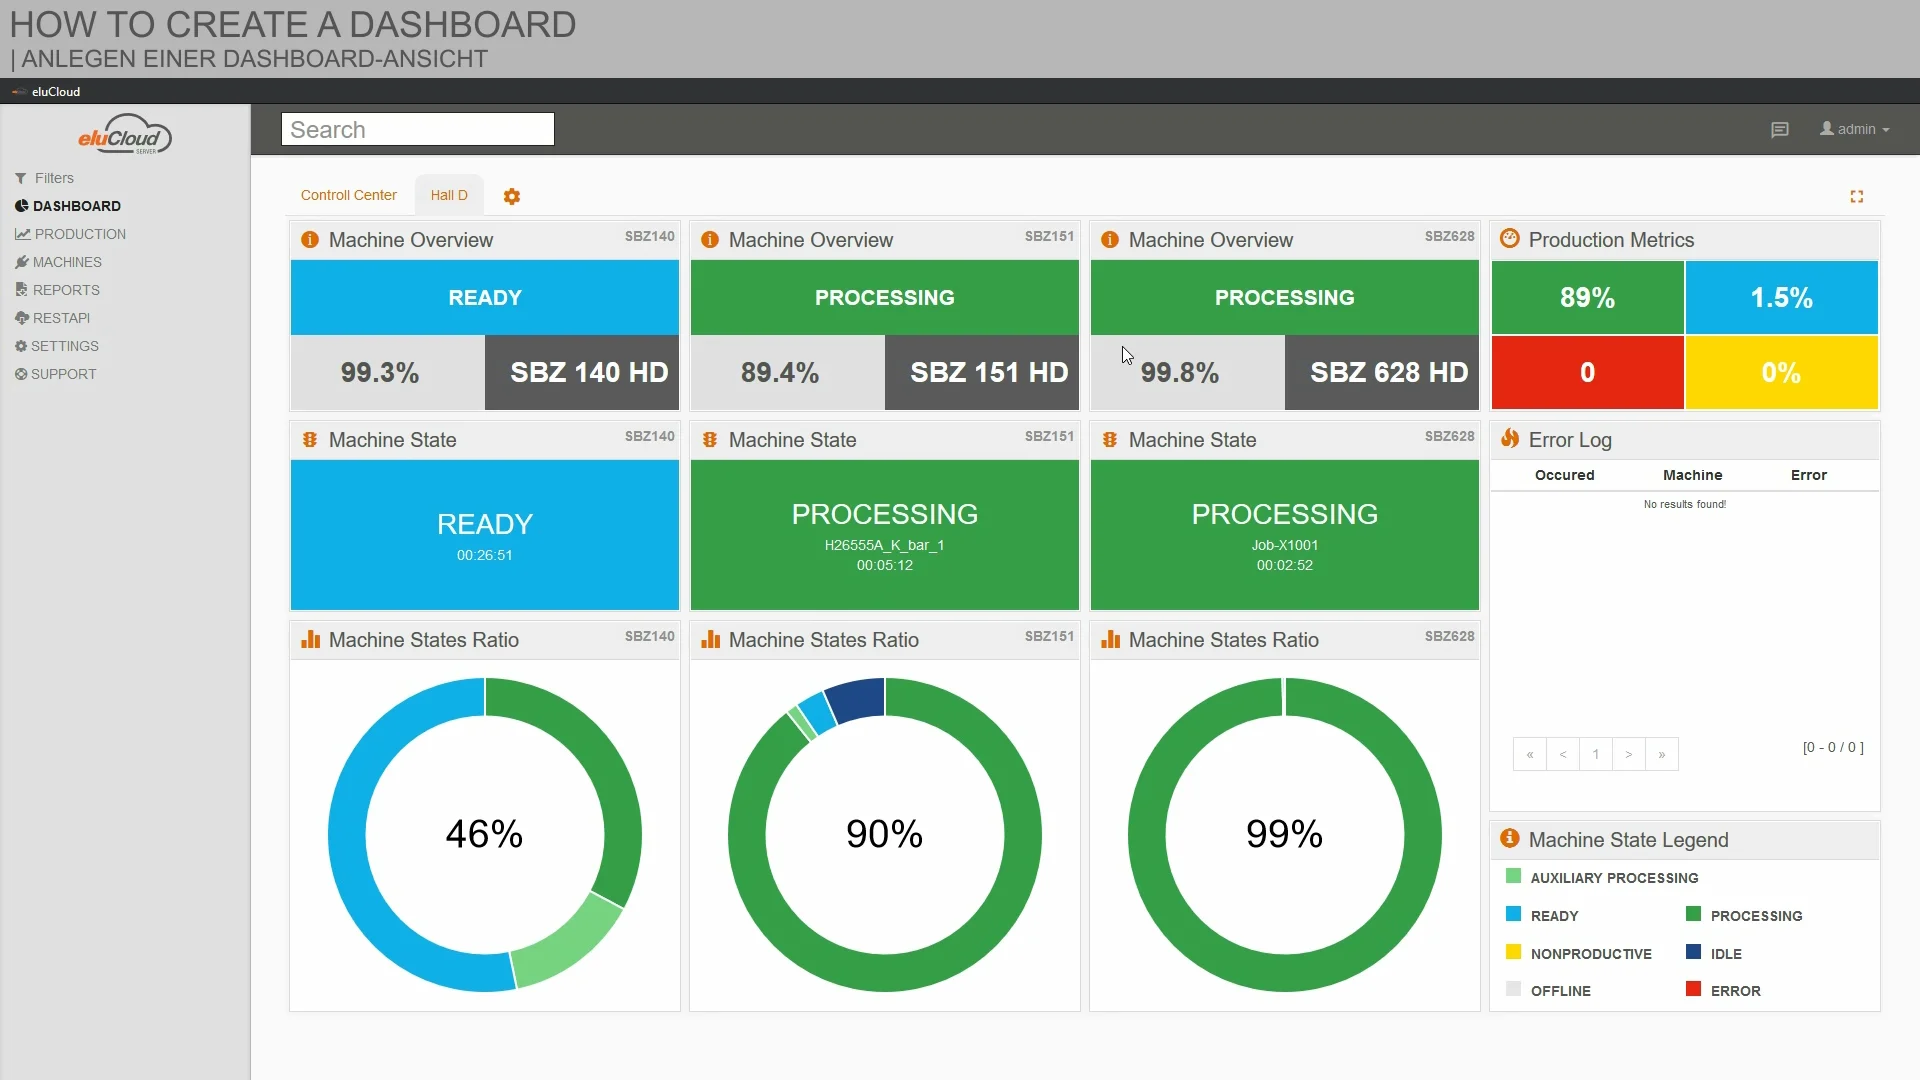Screen dimensions: 1920x1080
Task: Open the admin user dropdown
Action: click(x=1855, y=129)
